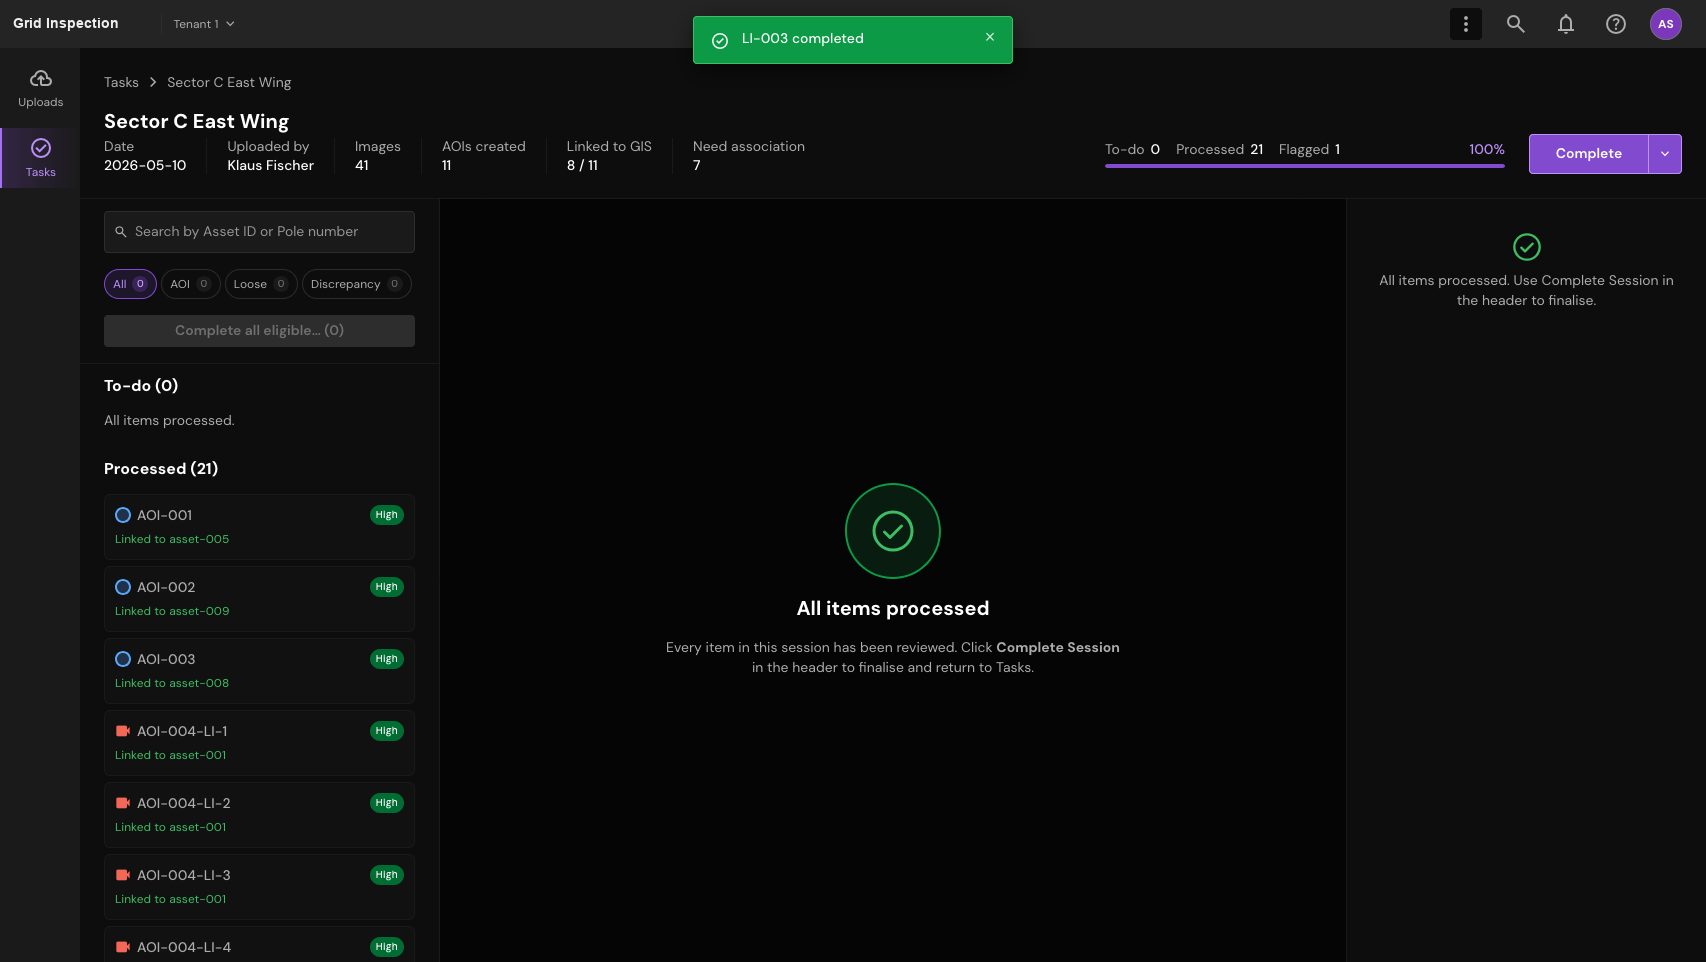Select the AOI filter chip
Viewport: 1706px width, 962px height.
click(x=190, y=284)
